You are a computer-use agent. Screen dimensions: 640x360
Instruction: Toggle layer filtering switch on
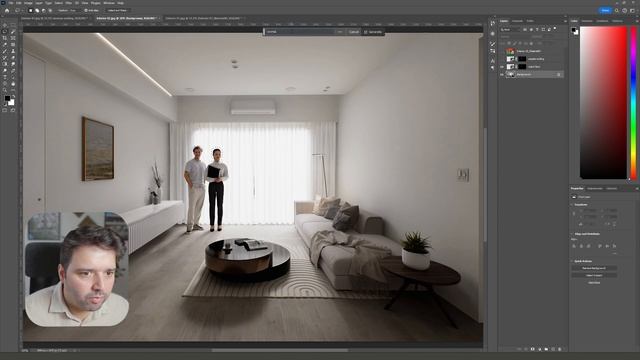click(555, 29)
